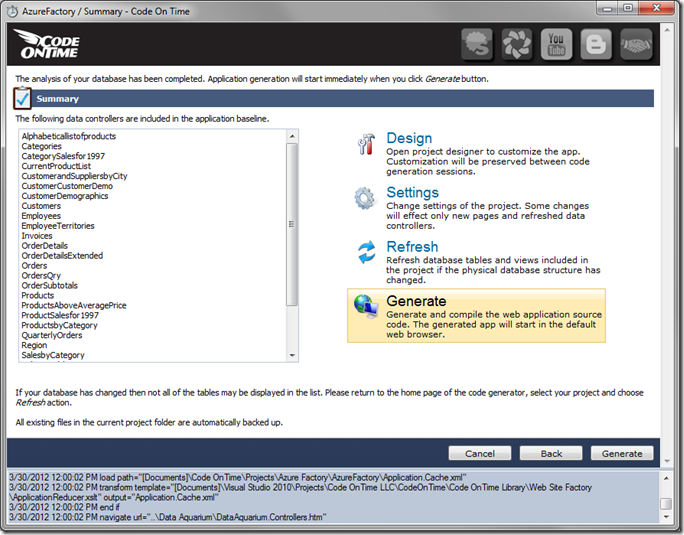
Task: Minimize the Code On Time window
Action: [x=607, y=8]
